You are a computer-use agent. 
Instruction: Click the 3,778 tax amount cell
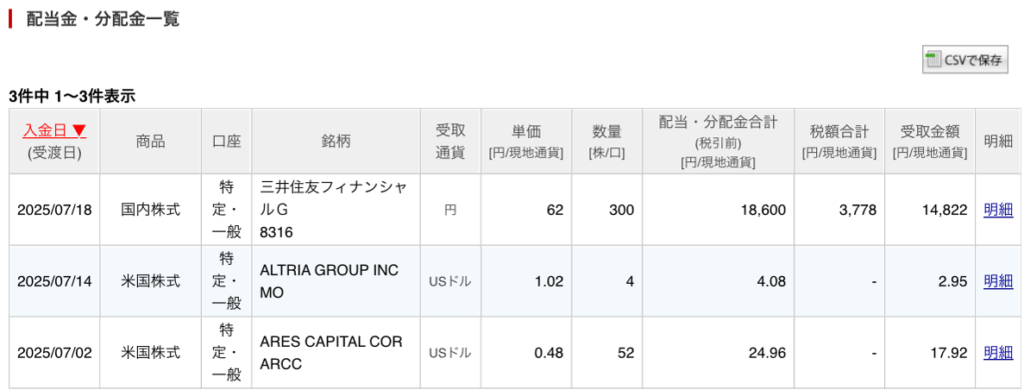(x=839, y=210)
